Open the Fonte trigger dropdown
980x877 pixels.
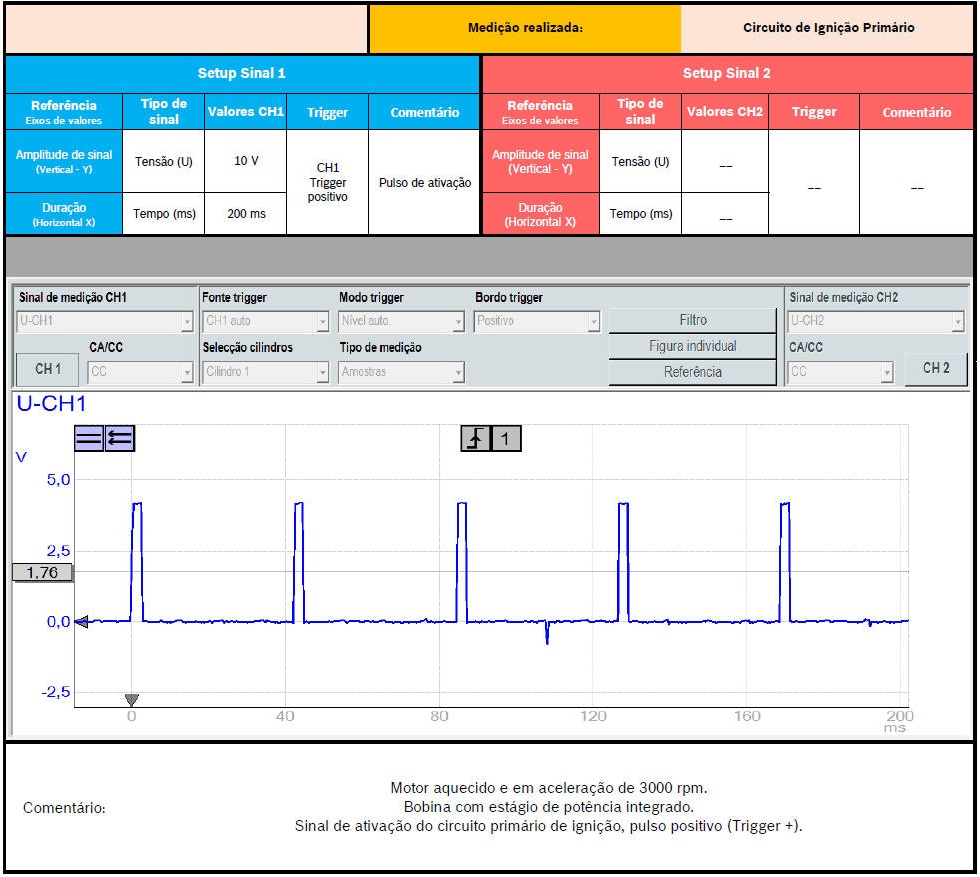(x=265, y=321)
